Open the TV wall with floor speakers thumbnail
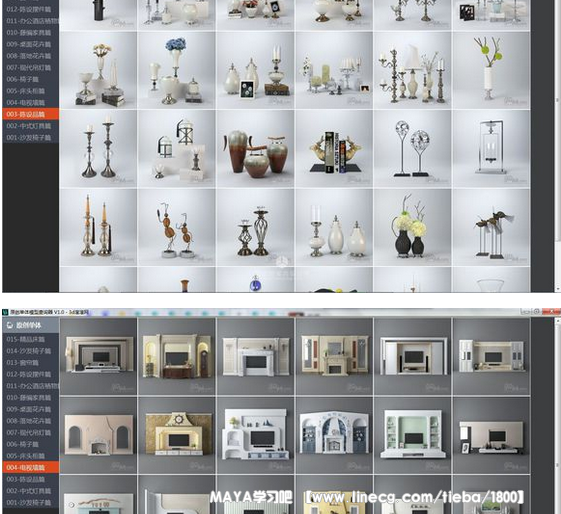Viewport: 561px width, 514px height. tap(413, 357)
